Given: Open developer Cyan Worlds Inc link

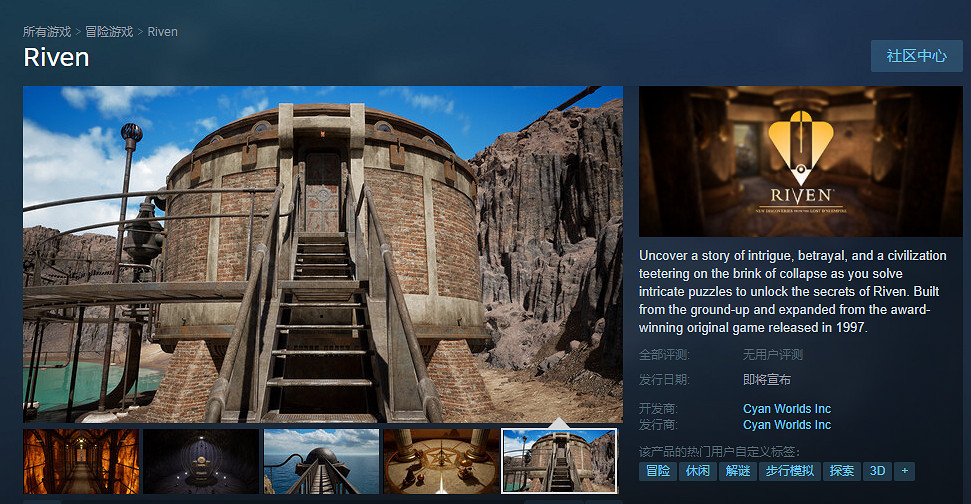Looking at the screenshot, I should pyautogui.click(x=786, y=409).
